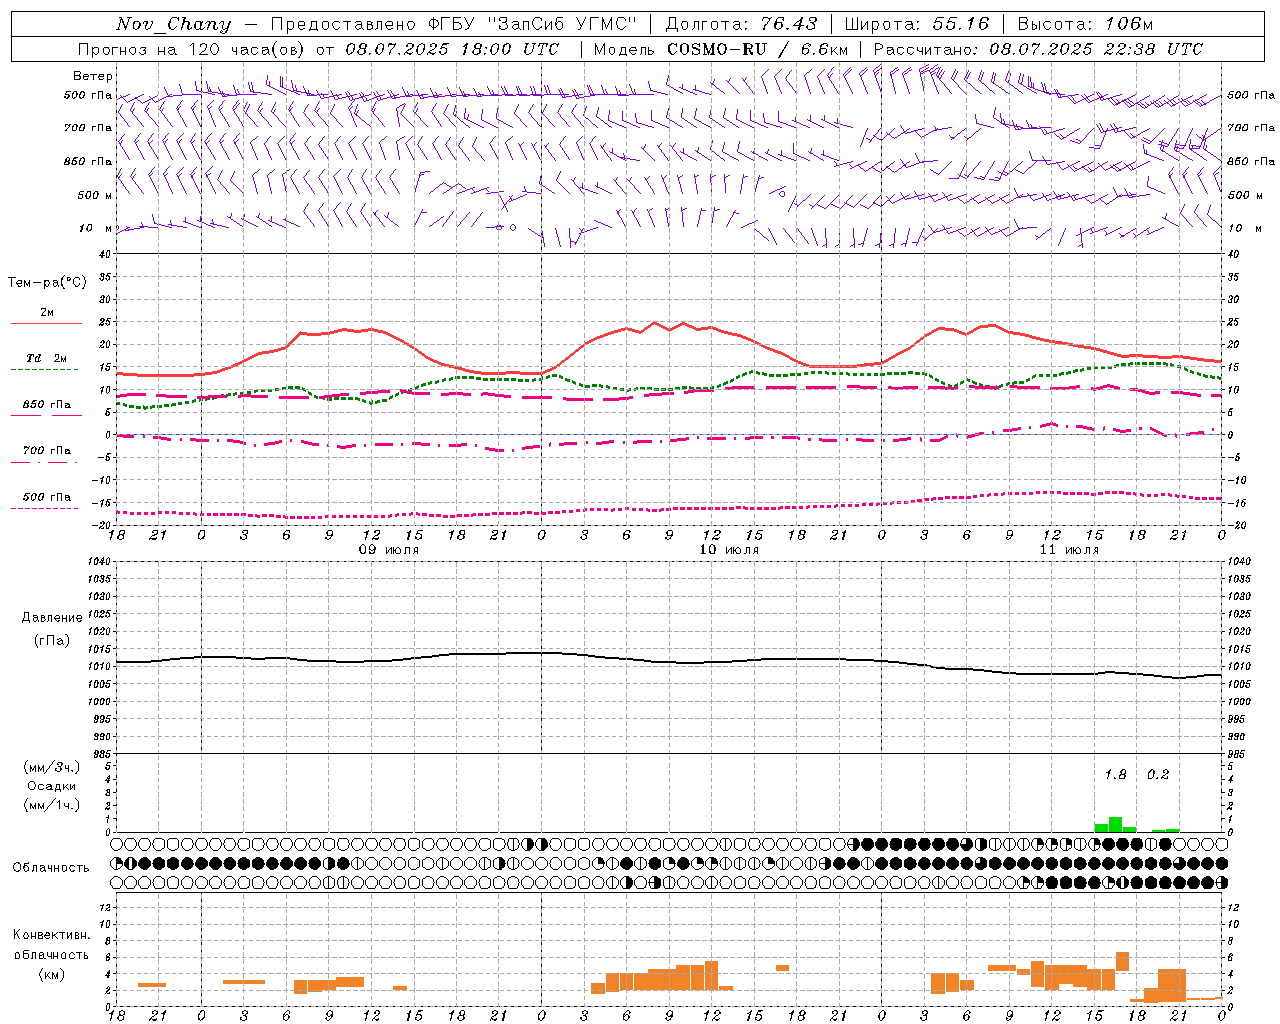Click the '0.2' precipitation total value
This screenshot has width=1280, height=1024.
coord(1158,774)
